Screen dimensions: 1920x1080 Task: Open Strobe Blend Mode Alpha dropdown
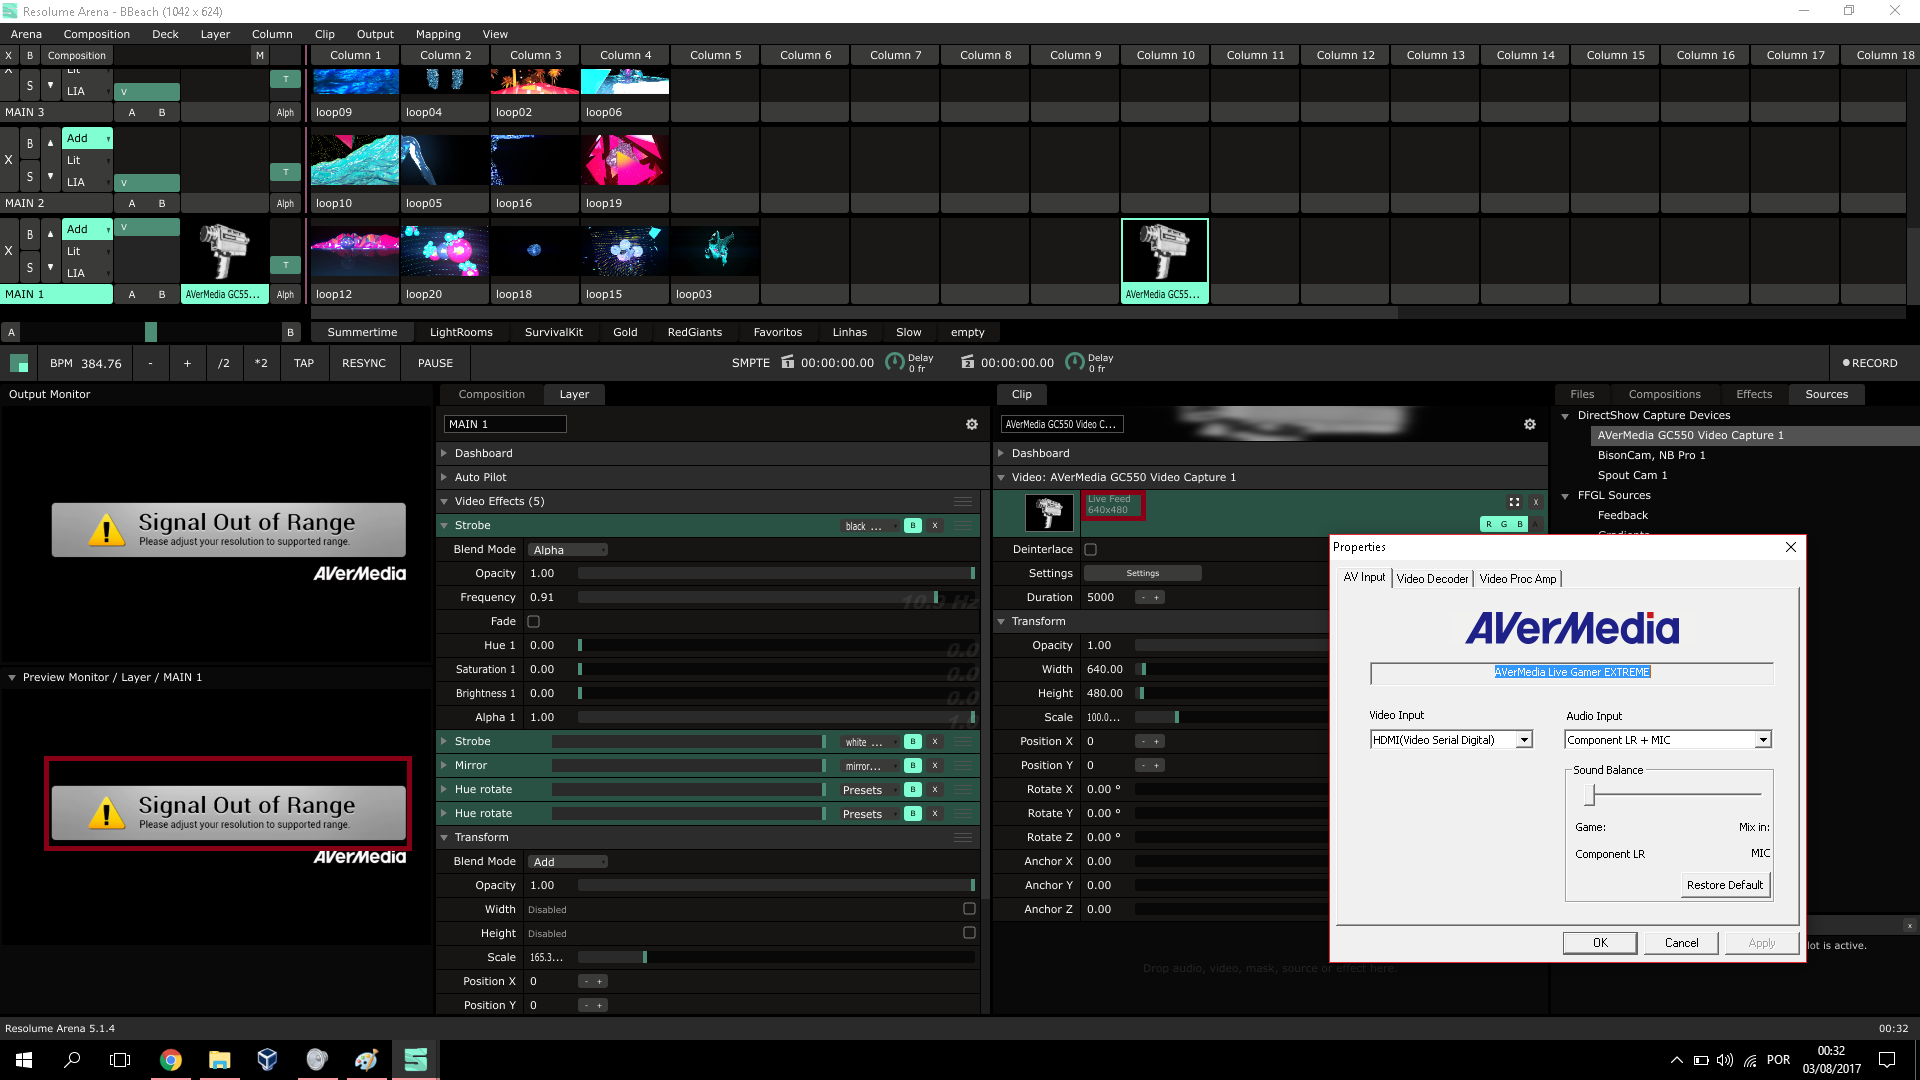[567, 550]
